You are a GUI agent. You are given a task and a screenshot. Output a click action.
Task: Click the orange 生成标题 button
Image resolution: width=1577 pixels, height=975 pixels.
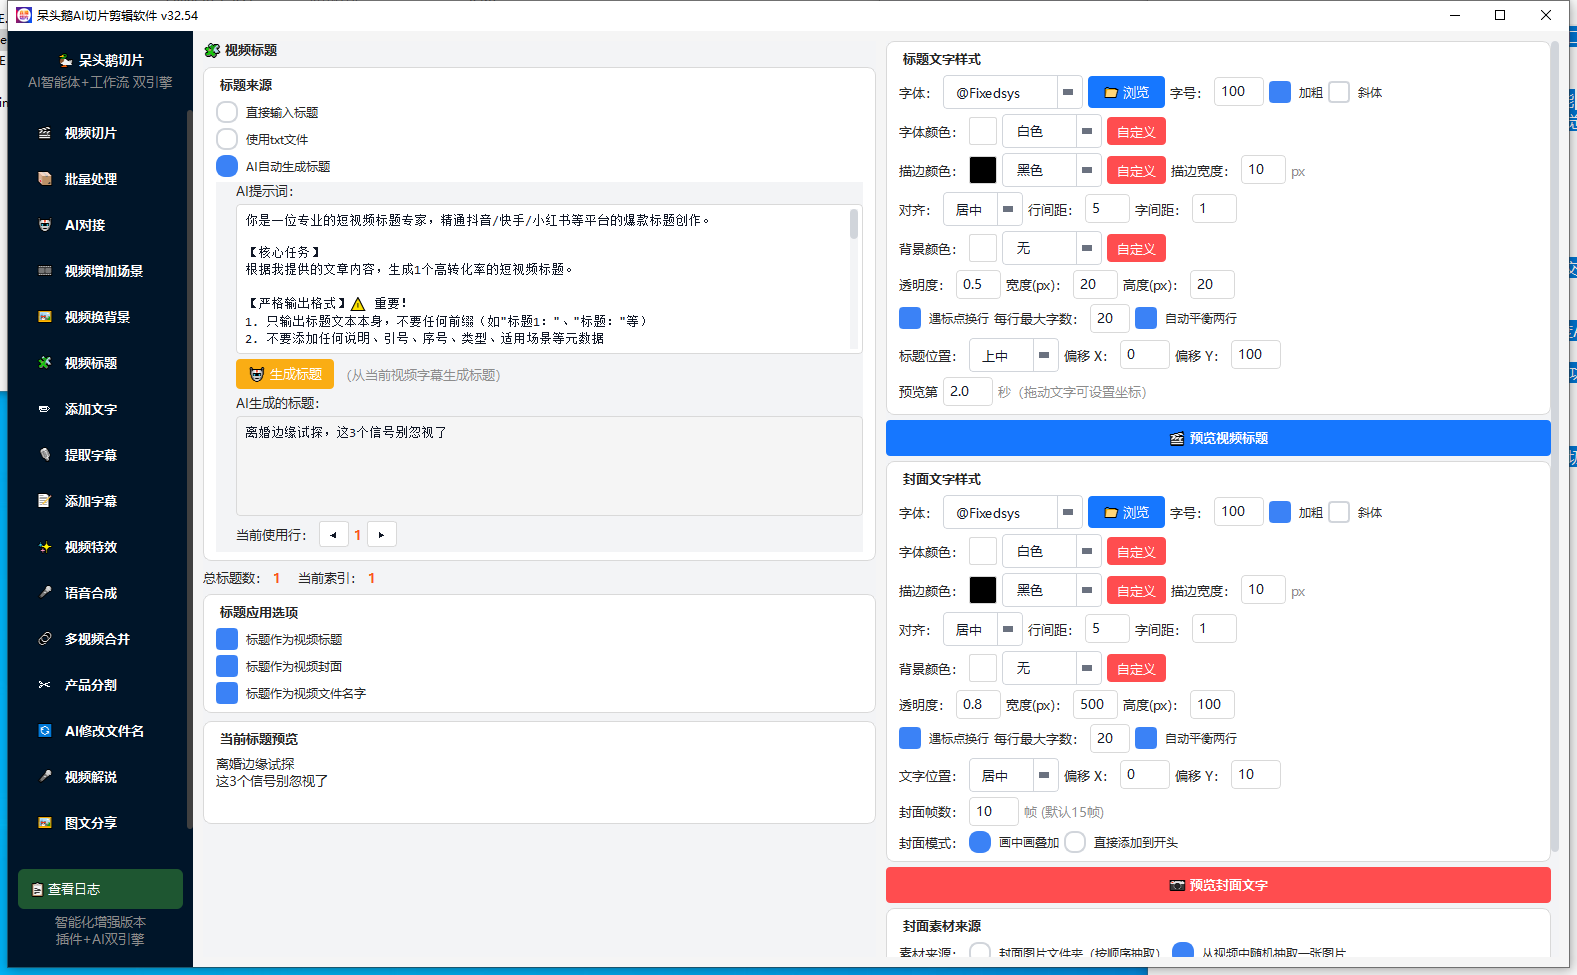tap(285, 374)
